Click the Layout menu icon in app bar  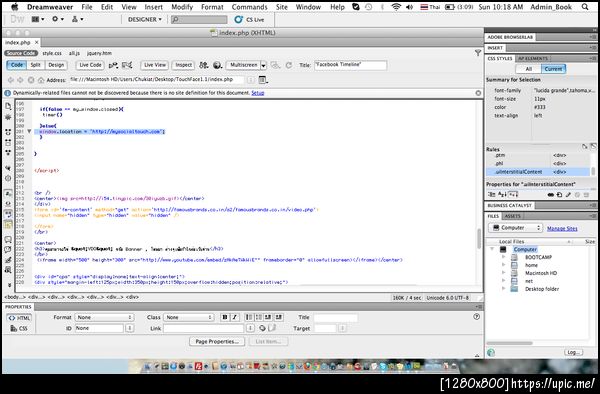tap(38, 19)
